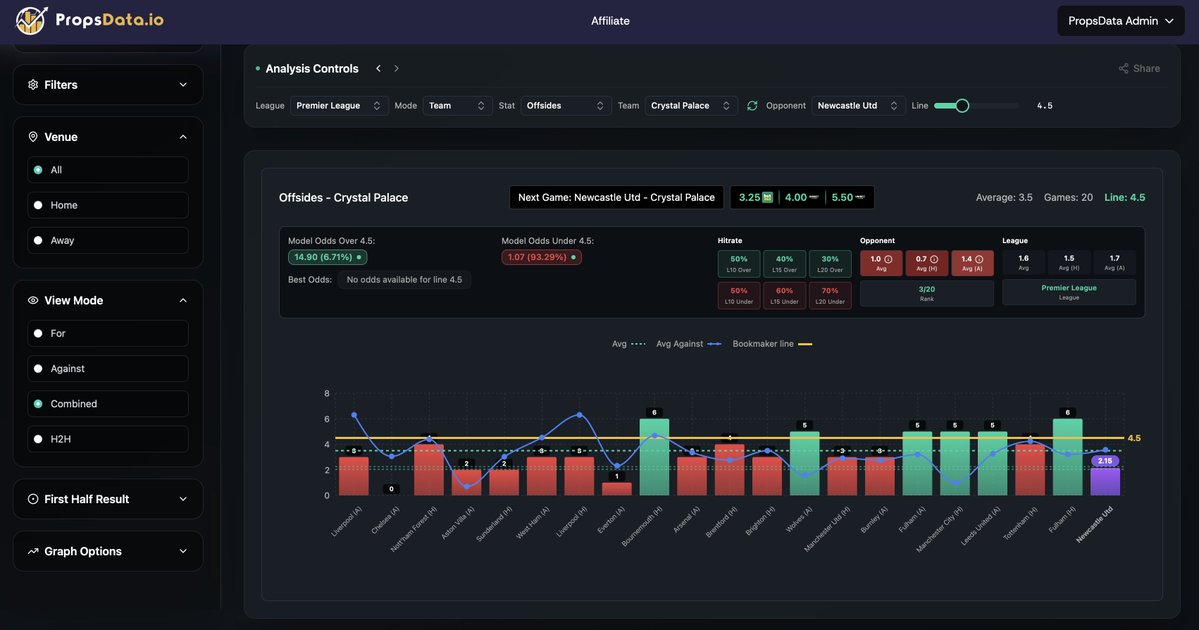The width and height of the screenshot is (1199, 630).
Task: Open the Affiliate page
Action: coord(610,21)
